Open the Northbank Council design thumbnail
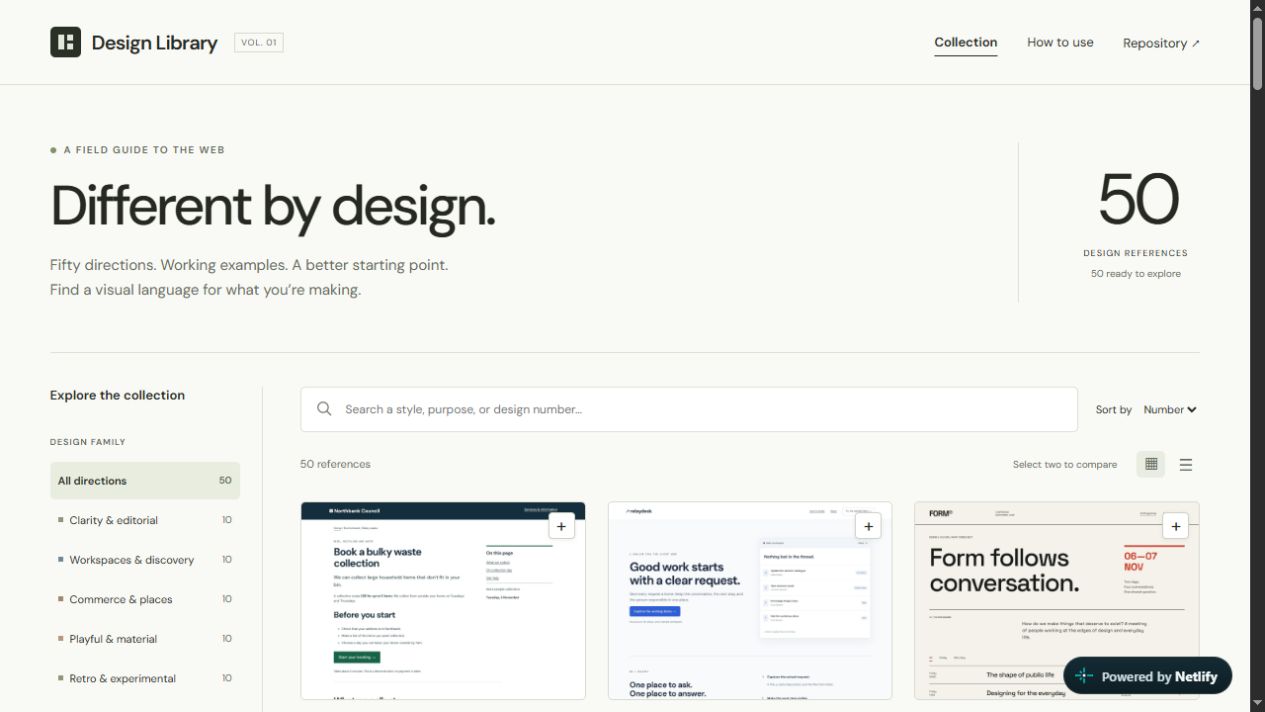The image size is (1265, 712). [443, 601]
